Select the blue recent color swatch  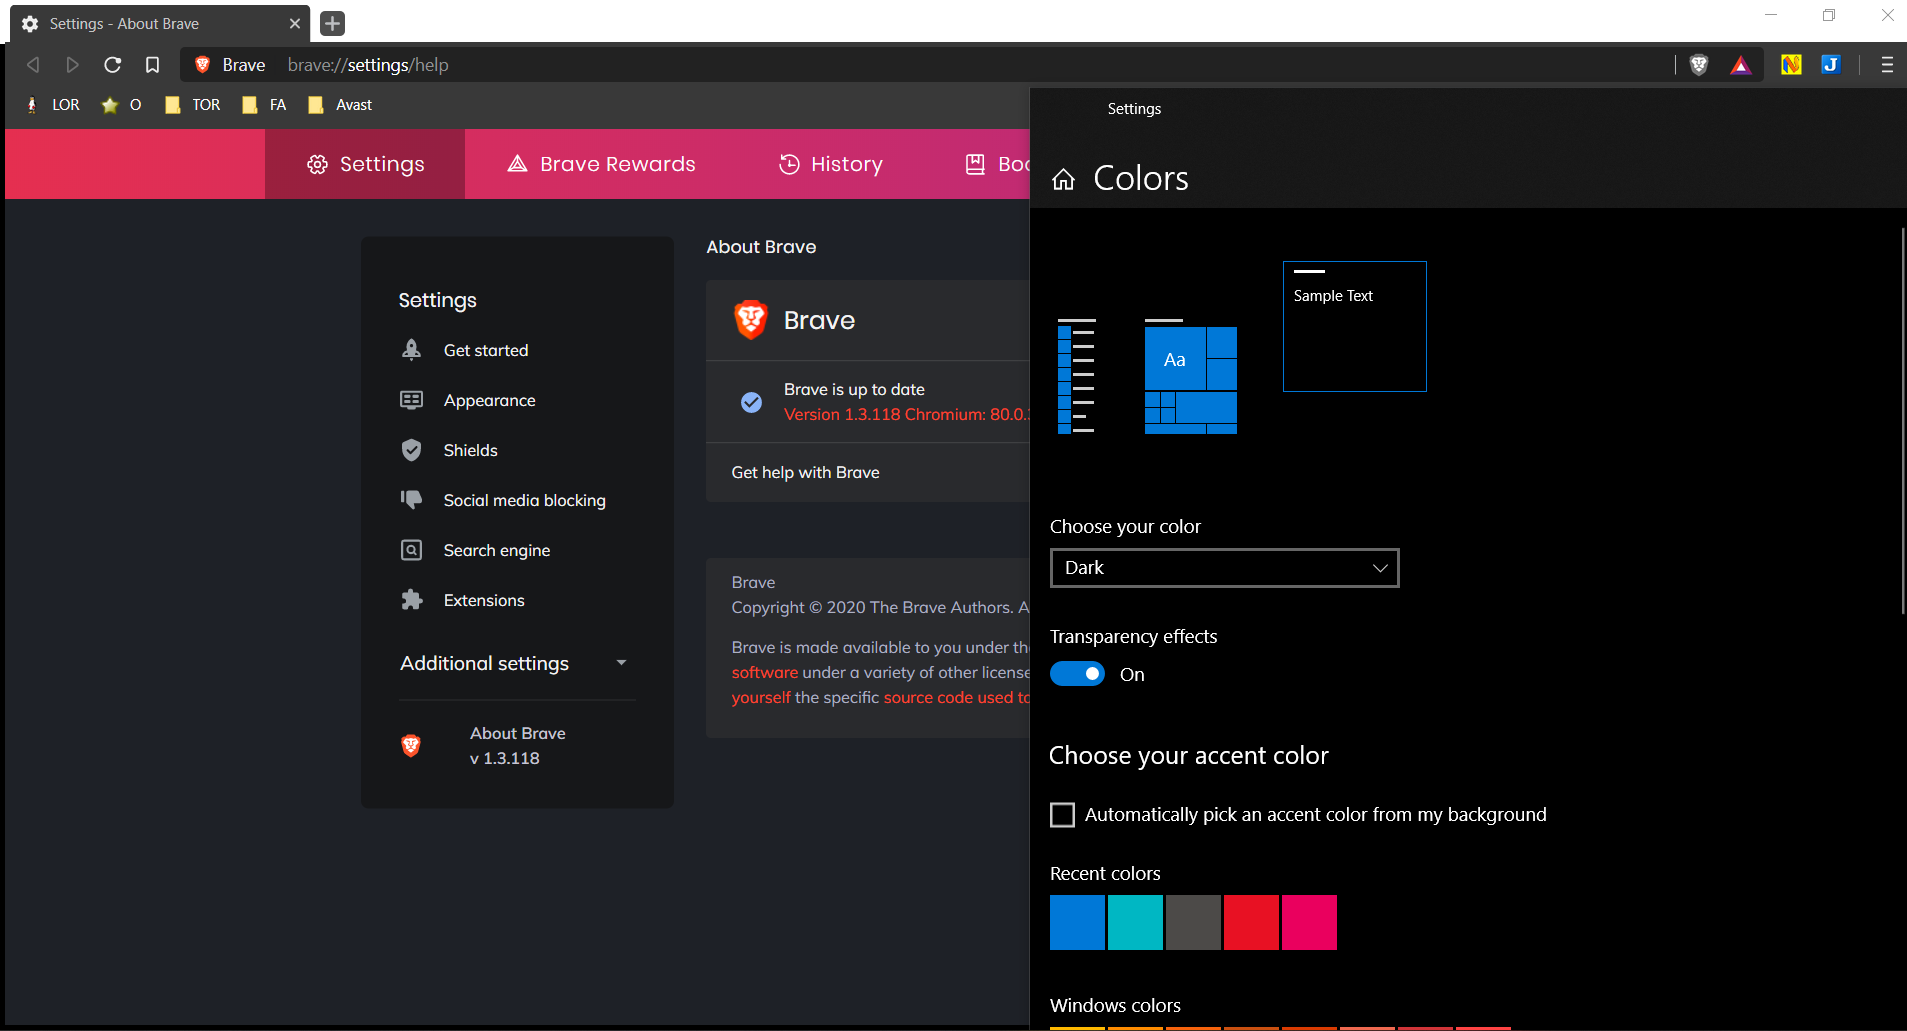click(1077, 922)
